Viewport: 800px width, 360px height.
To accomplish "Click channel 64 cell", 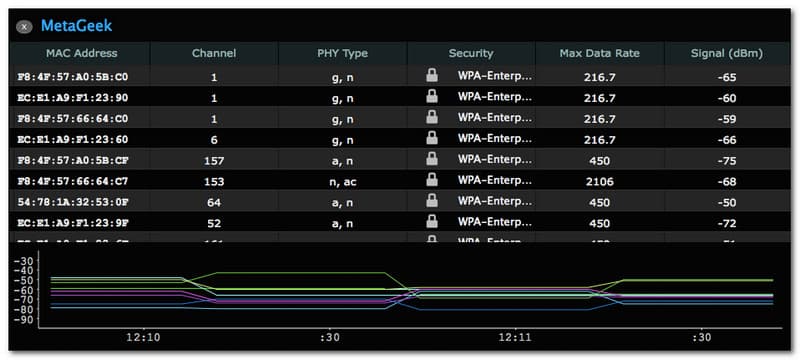I will tap(214, 203).
